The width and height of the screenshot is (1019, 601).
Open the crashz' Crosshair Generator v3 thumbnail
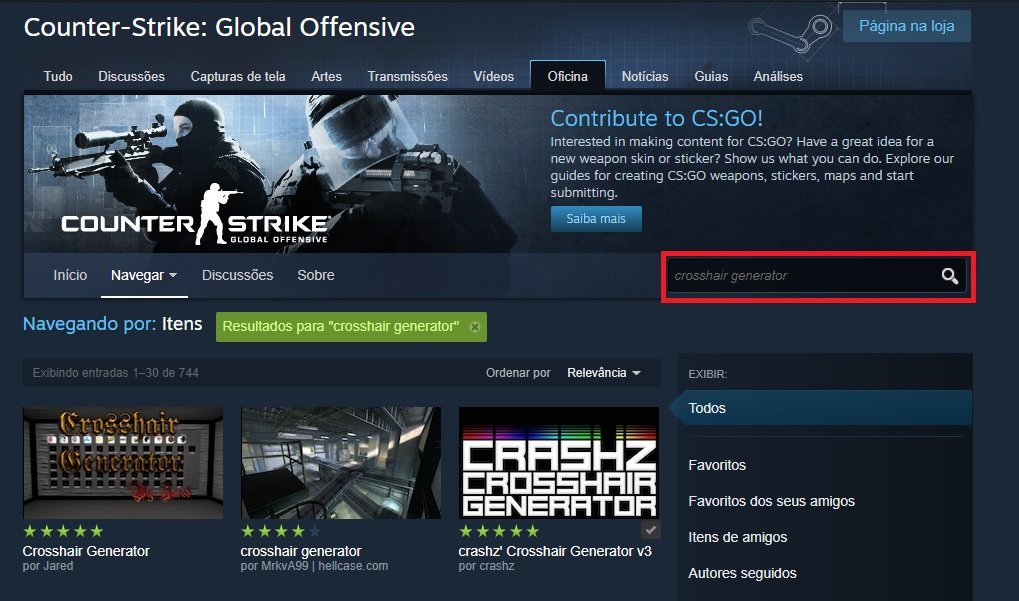pyautogui.click(x=559, y=463)
